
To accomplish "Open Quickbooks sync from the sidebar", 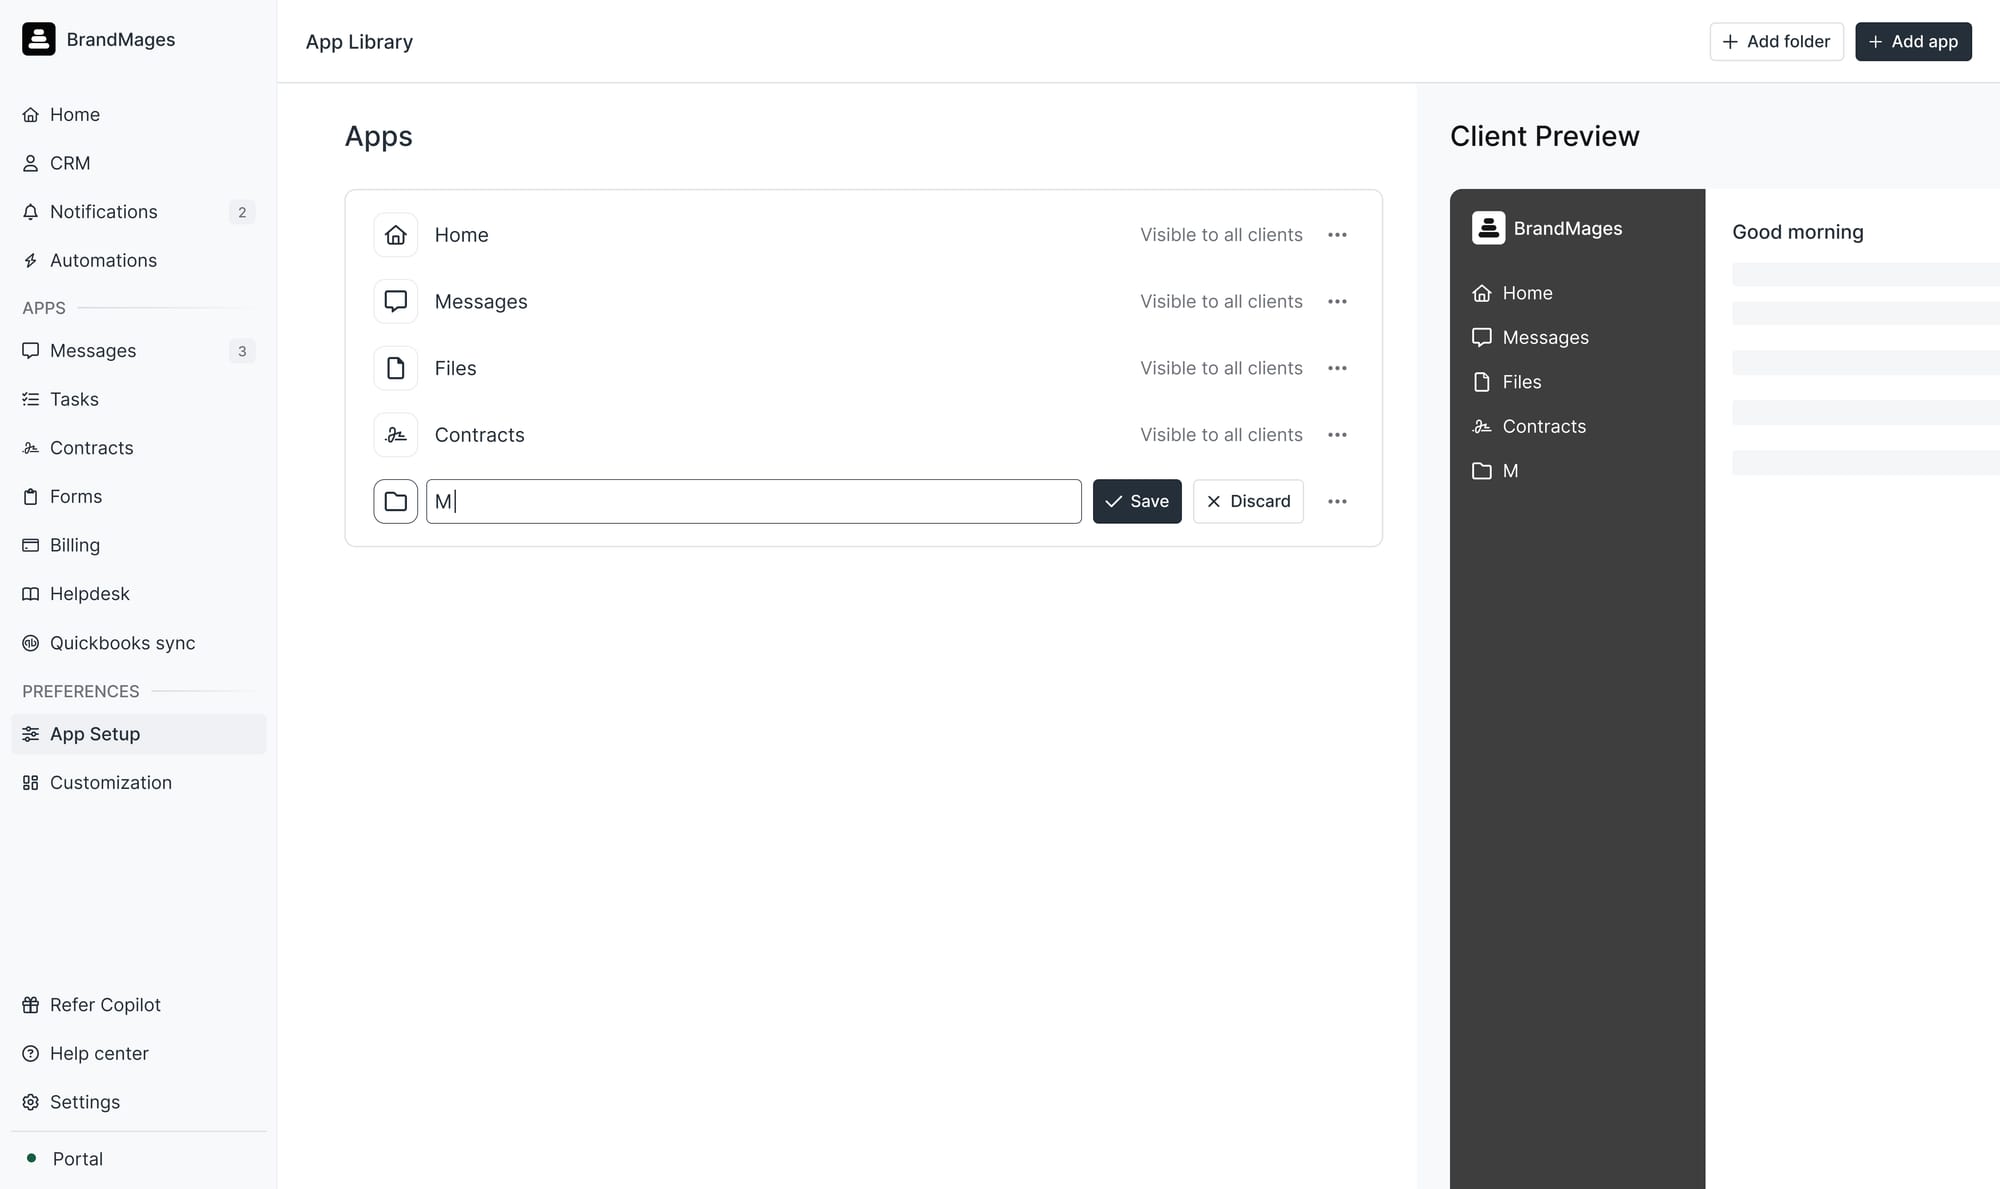I will pos(122,643).
